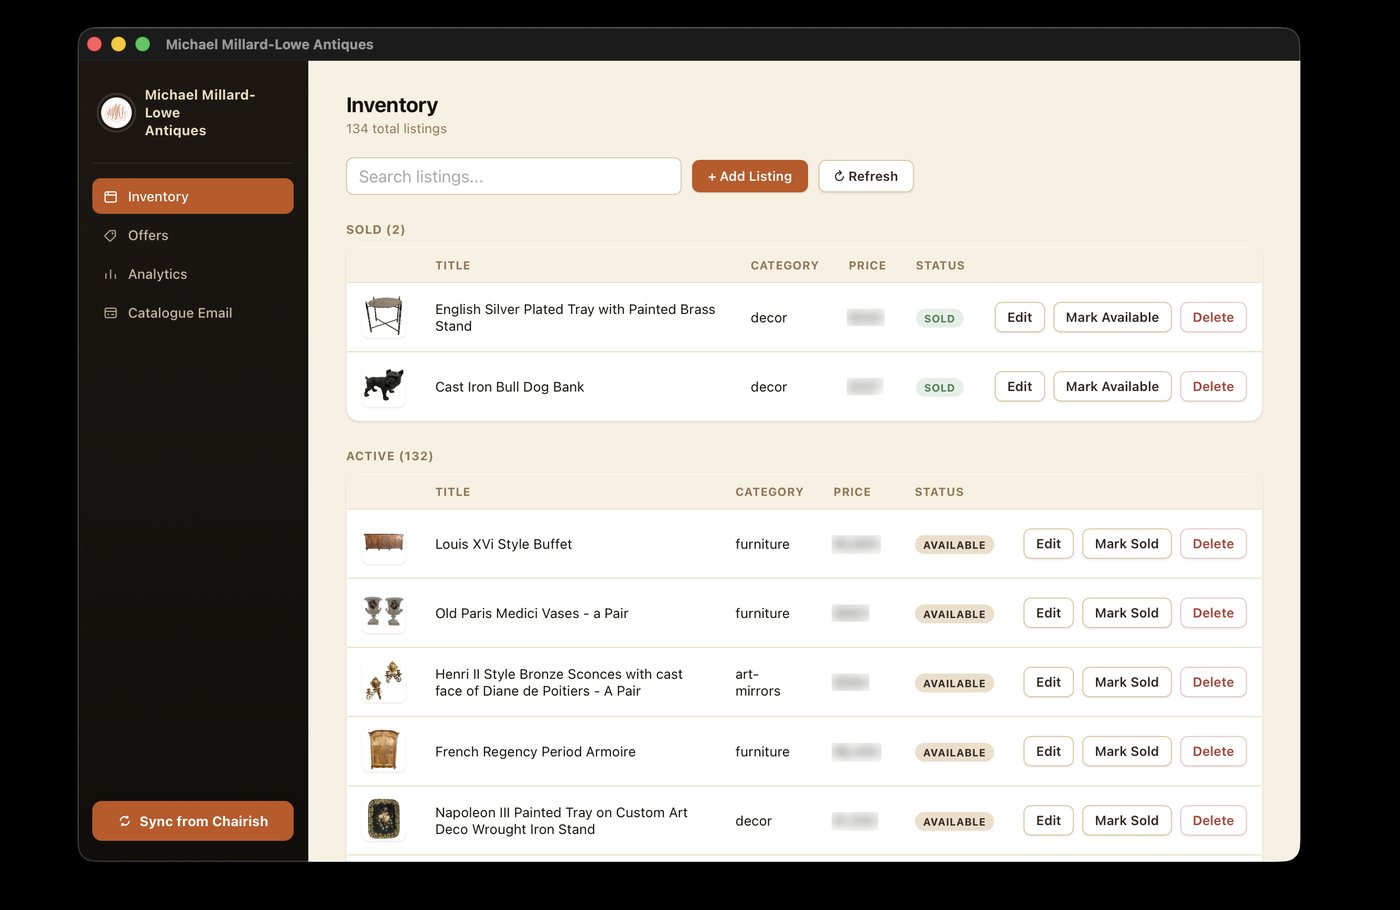1400x910 pixels.
Task: Mark Old Paris Medici Vases as sold
Action: point(1127,612)
